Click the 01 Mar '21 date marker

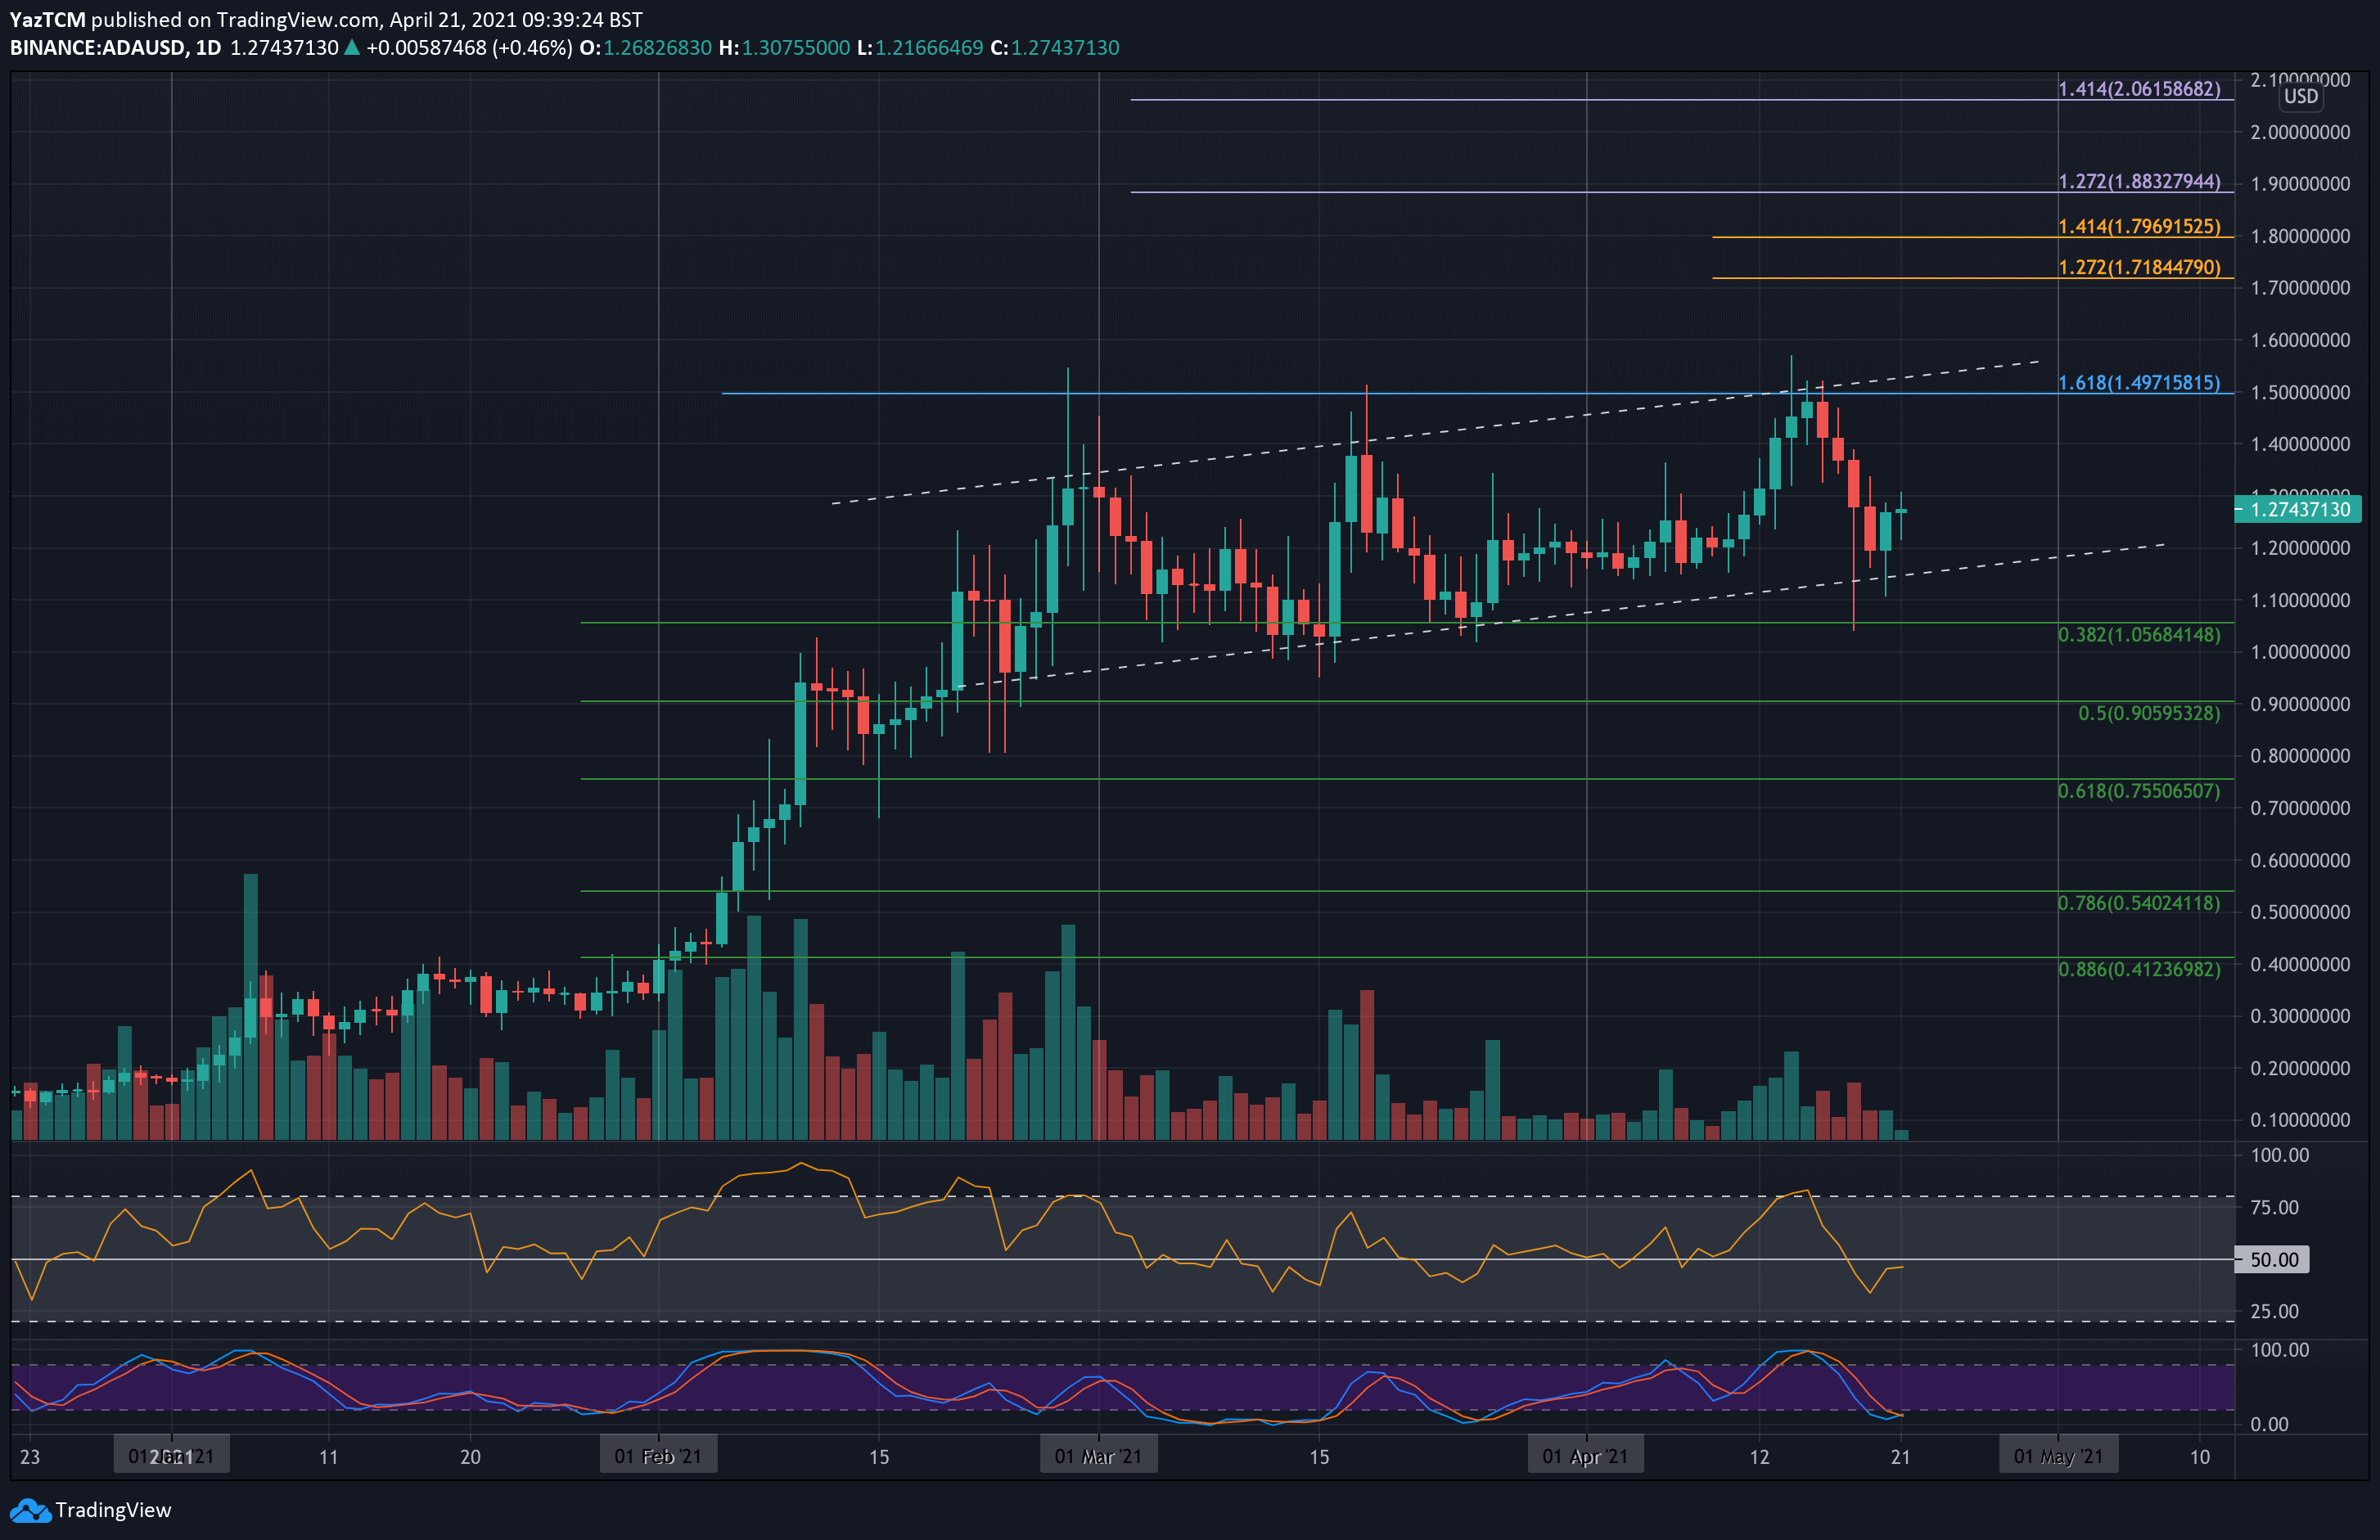pyautogui.click(x=1098, y=1456)
